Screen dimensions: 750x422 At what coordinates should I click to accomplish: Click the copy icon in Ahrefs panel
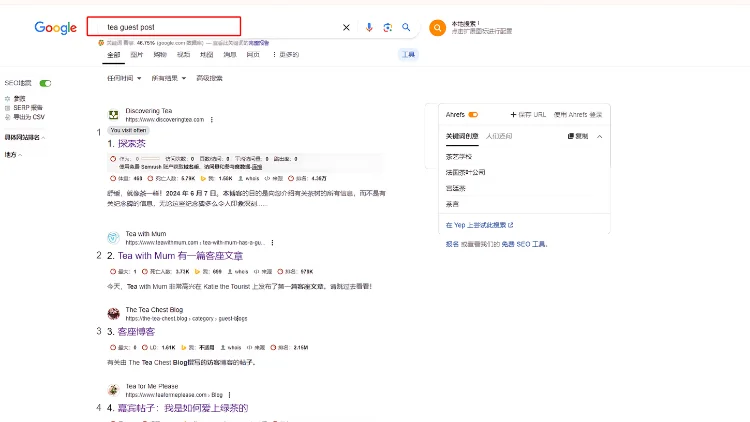[x=571, y=136]
